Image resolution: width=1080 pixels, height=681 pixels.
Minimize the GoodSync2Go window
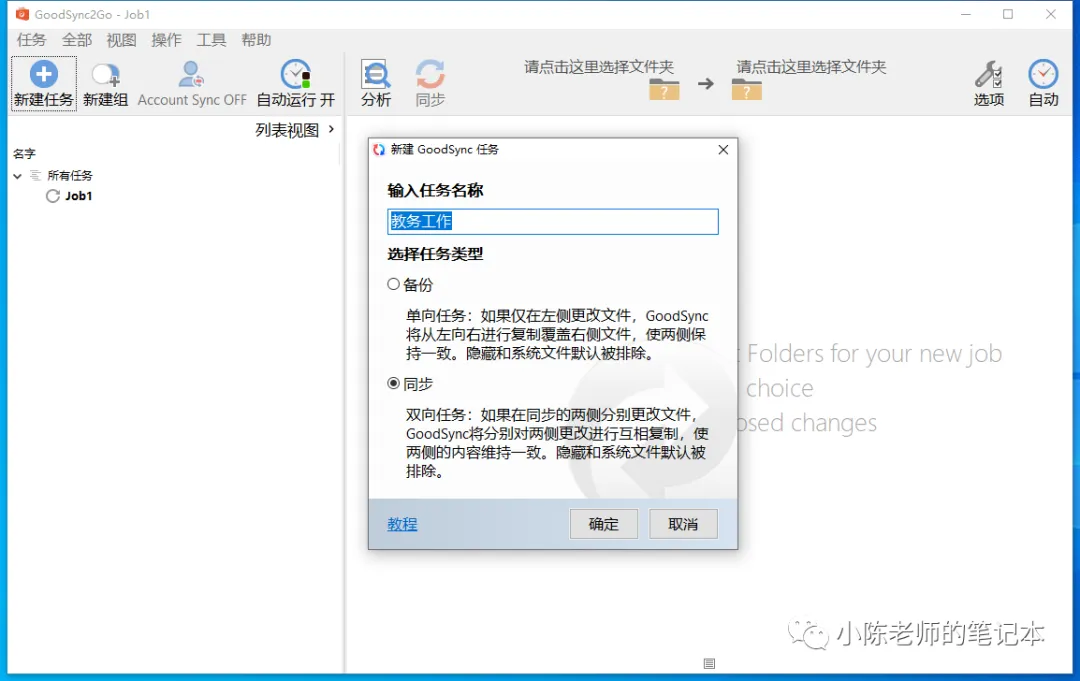pos(966,14)
